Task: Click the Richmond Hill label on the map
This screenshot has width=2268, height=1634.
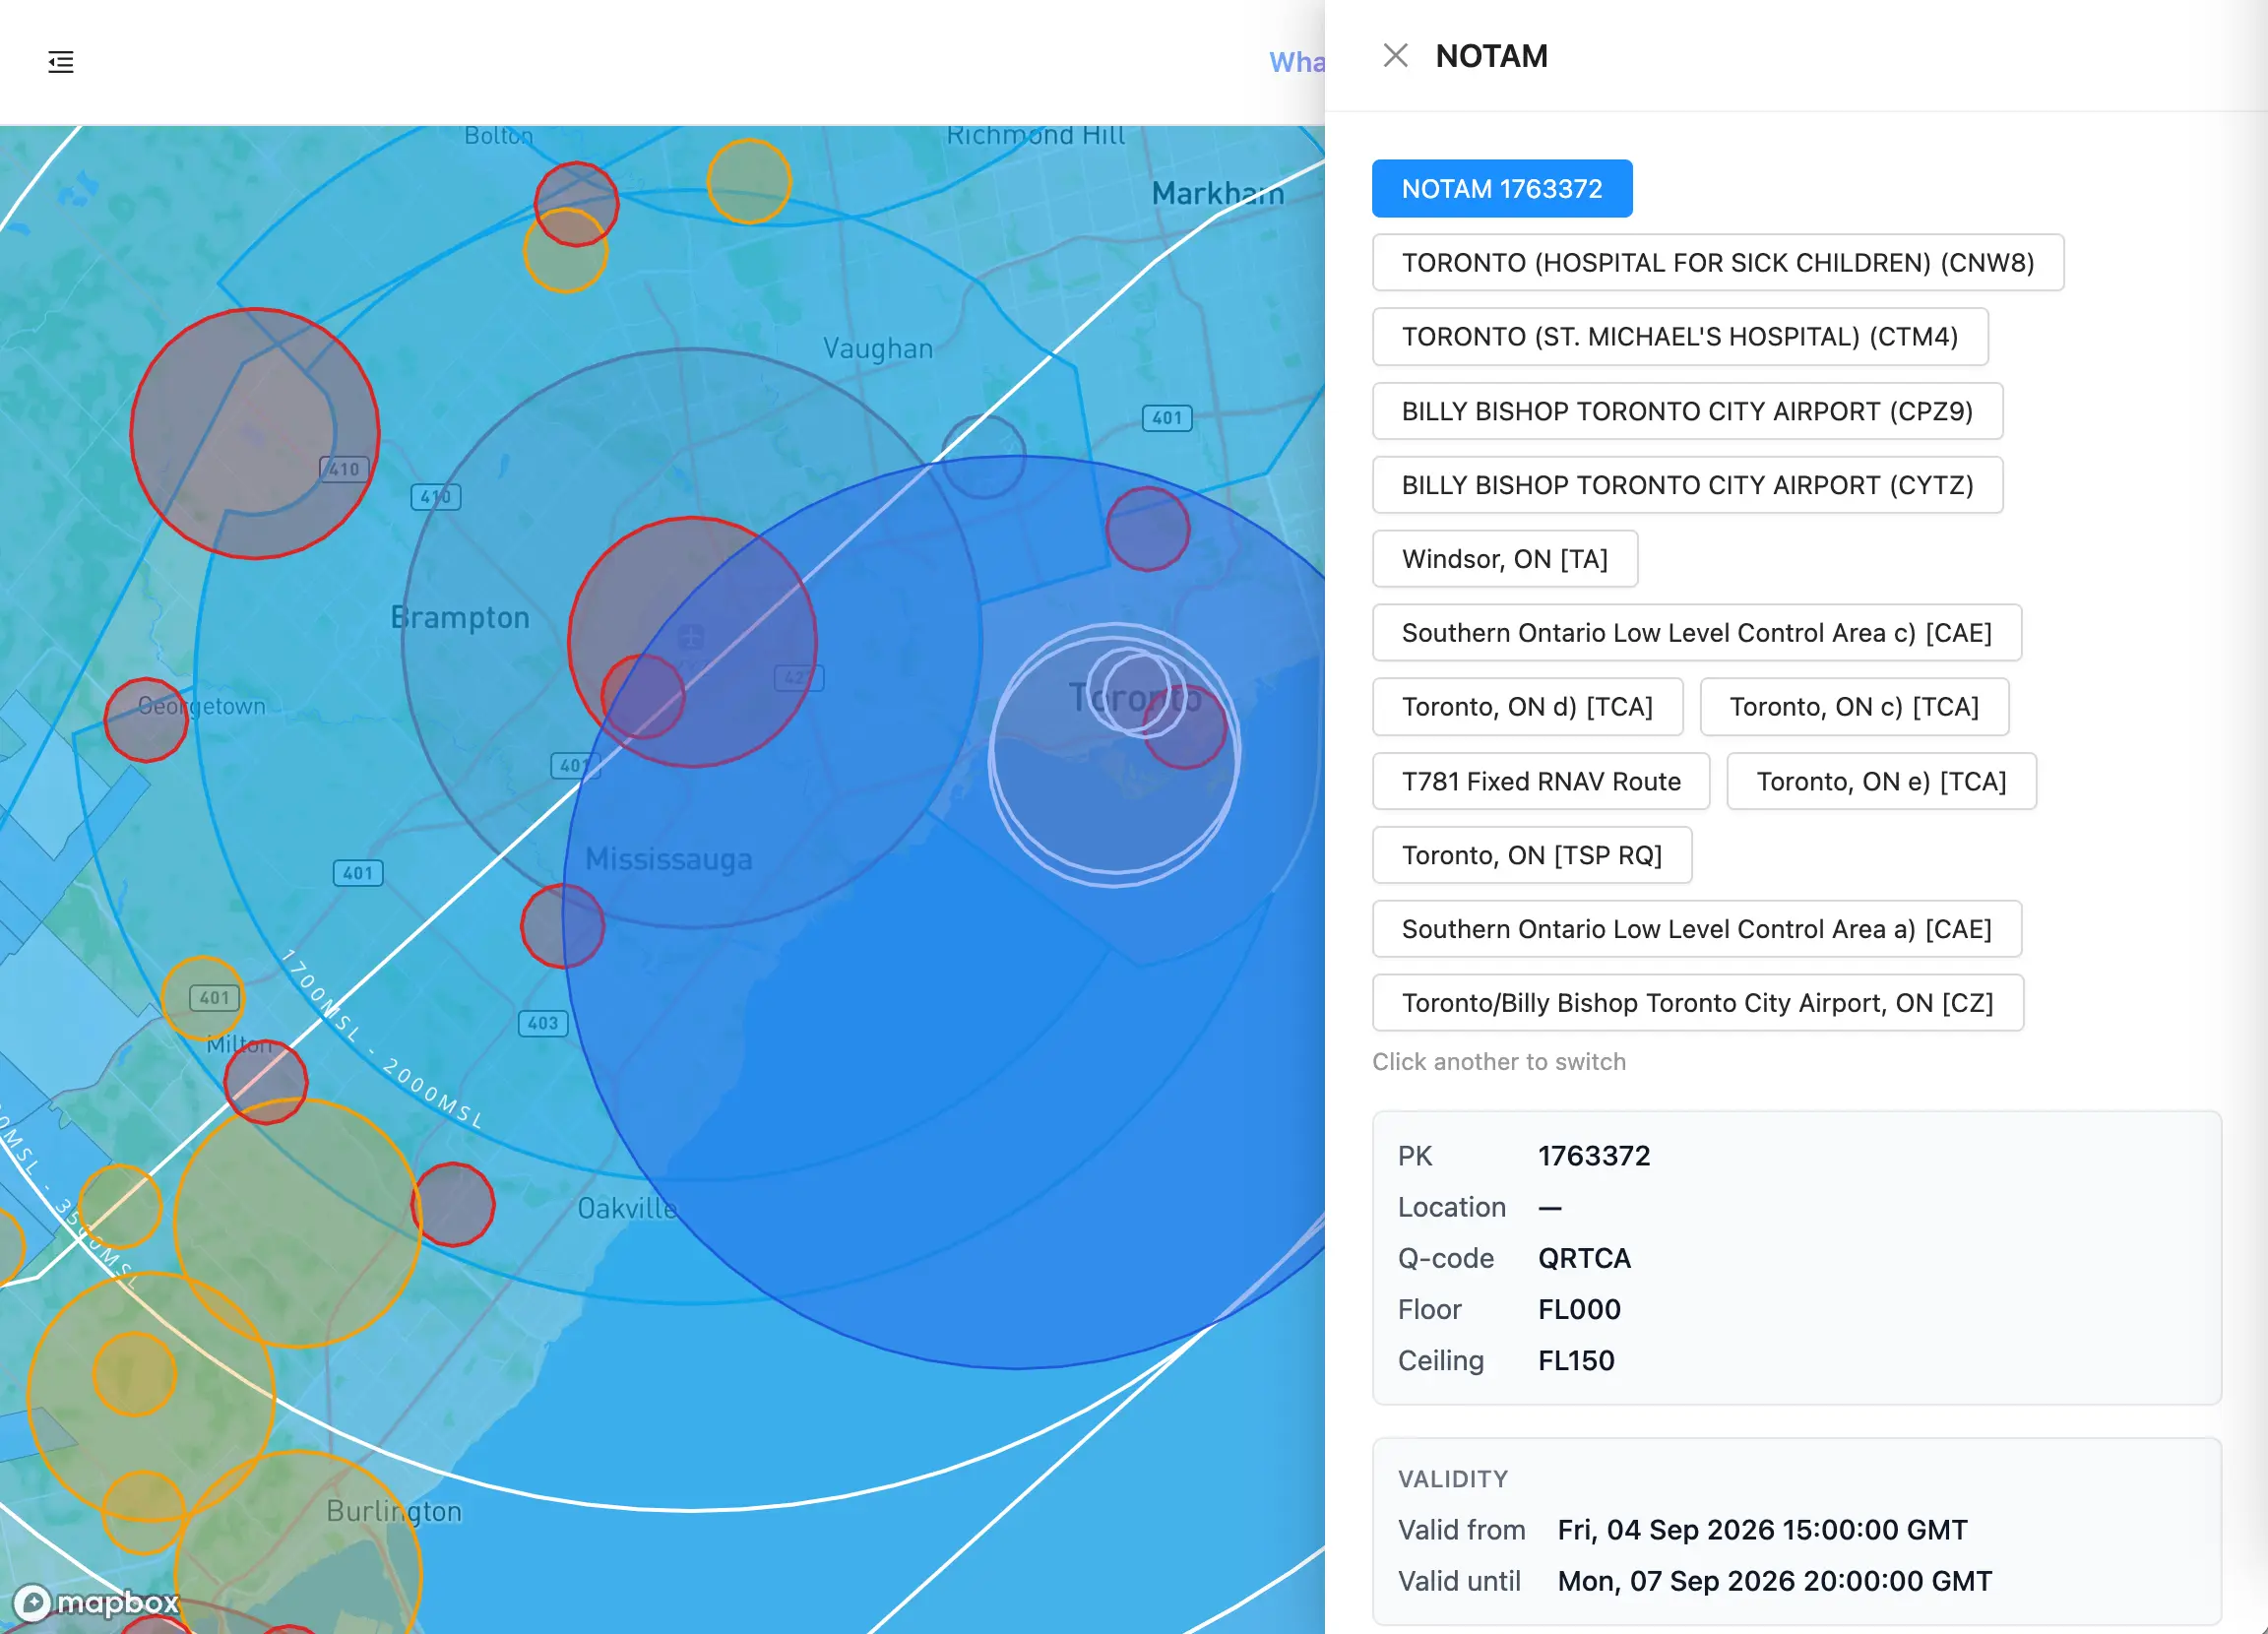Action: tap(1035, 136)
